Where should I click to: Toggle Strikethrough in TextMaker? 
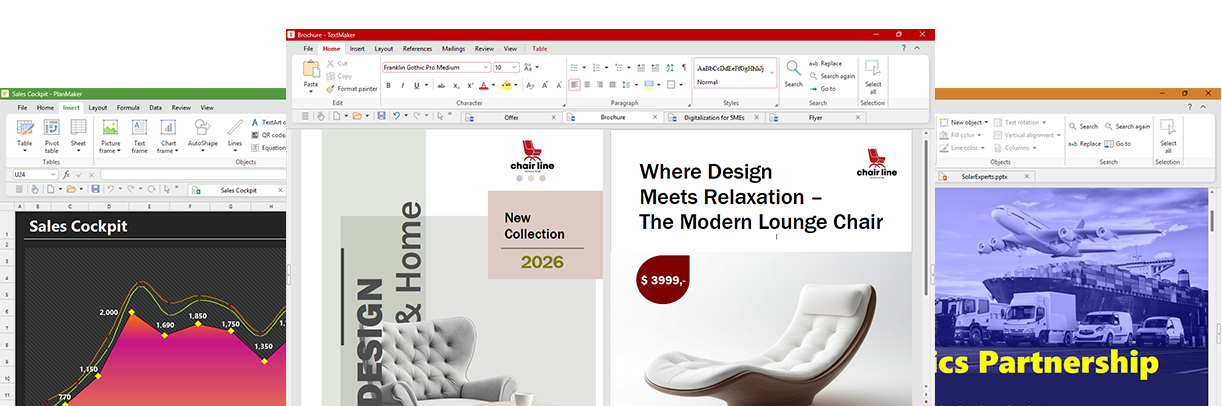[x=441, y=86]
